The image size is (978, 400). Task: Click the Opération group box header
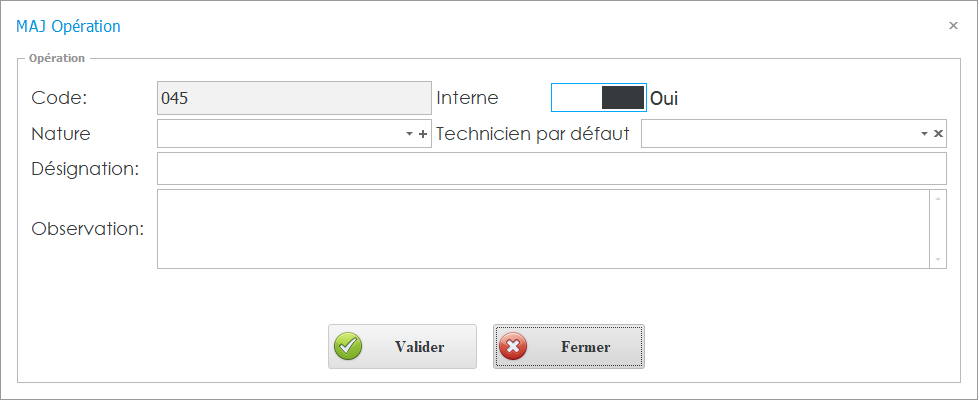click(x=57, y=58)
